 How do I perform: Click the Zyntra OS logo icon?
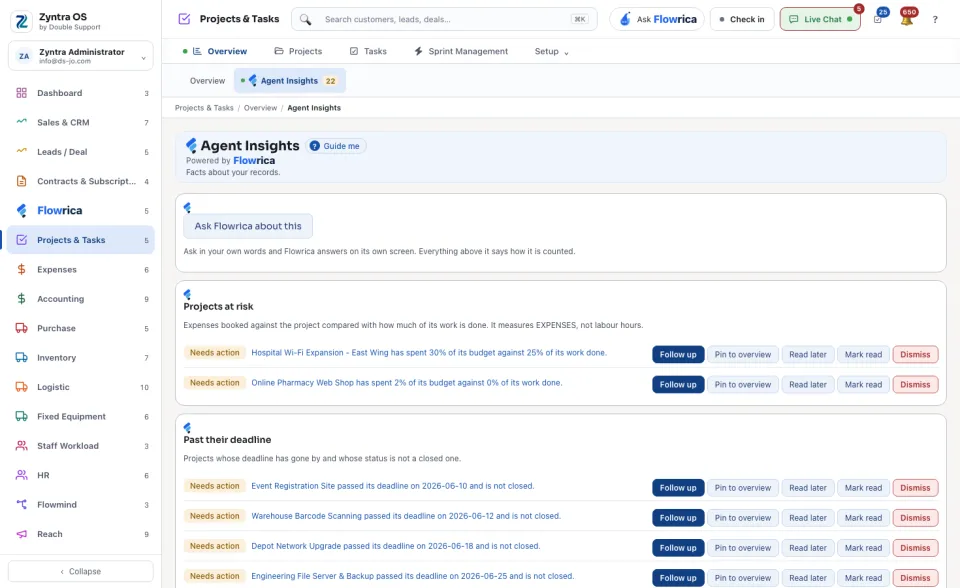(x=21, y=21)
